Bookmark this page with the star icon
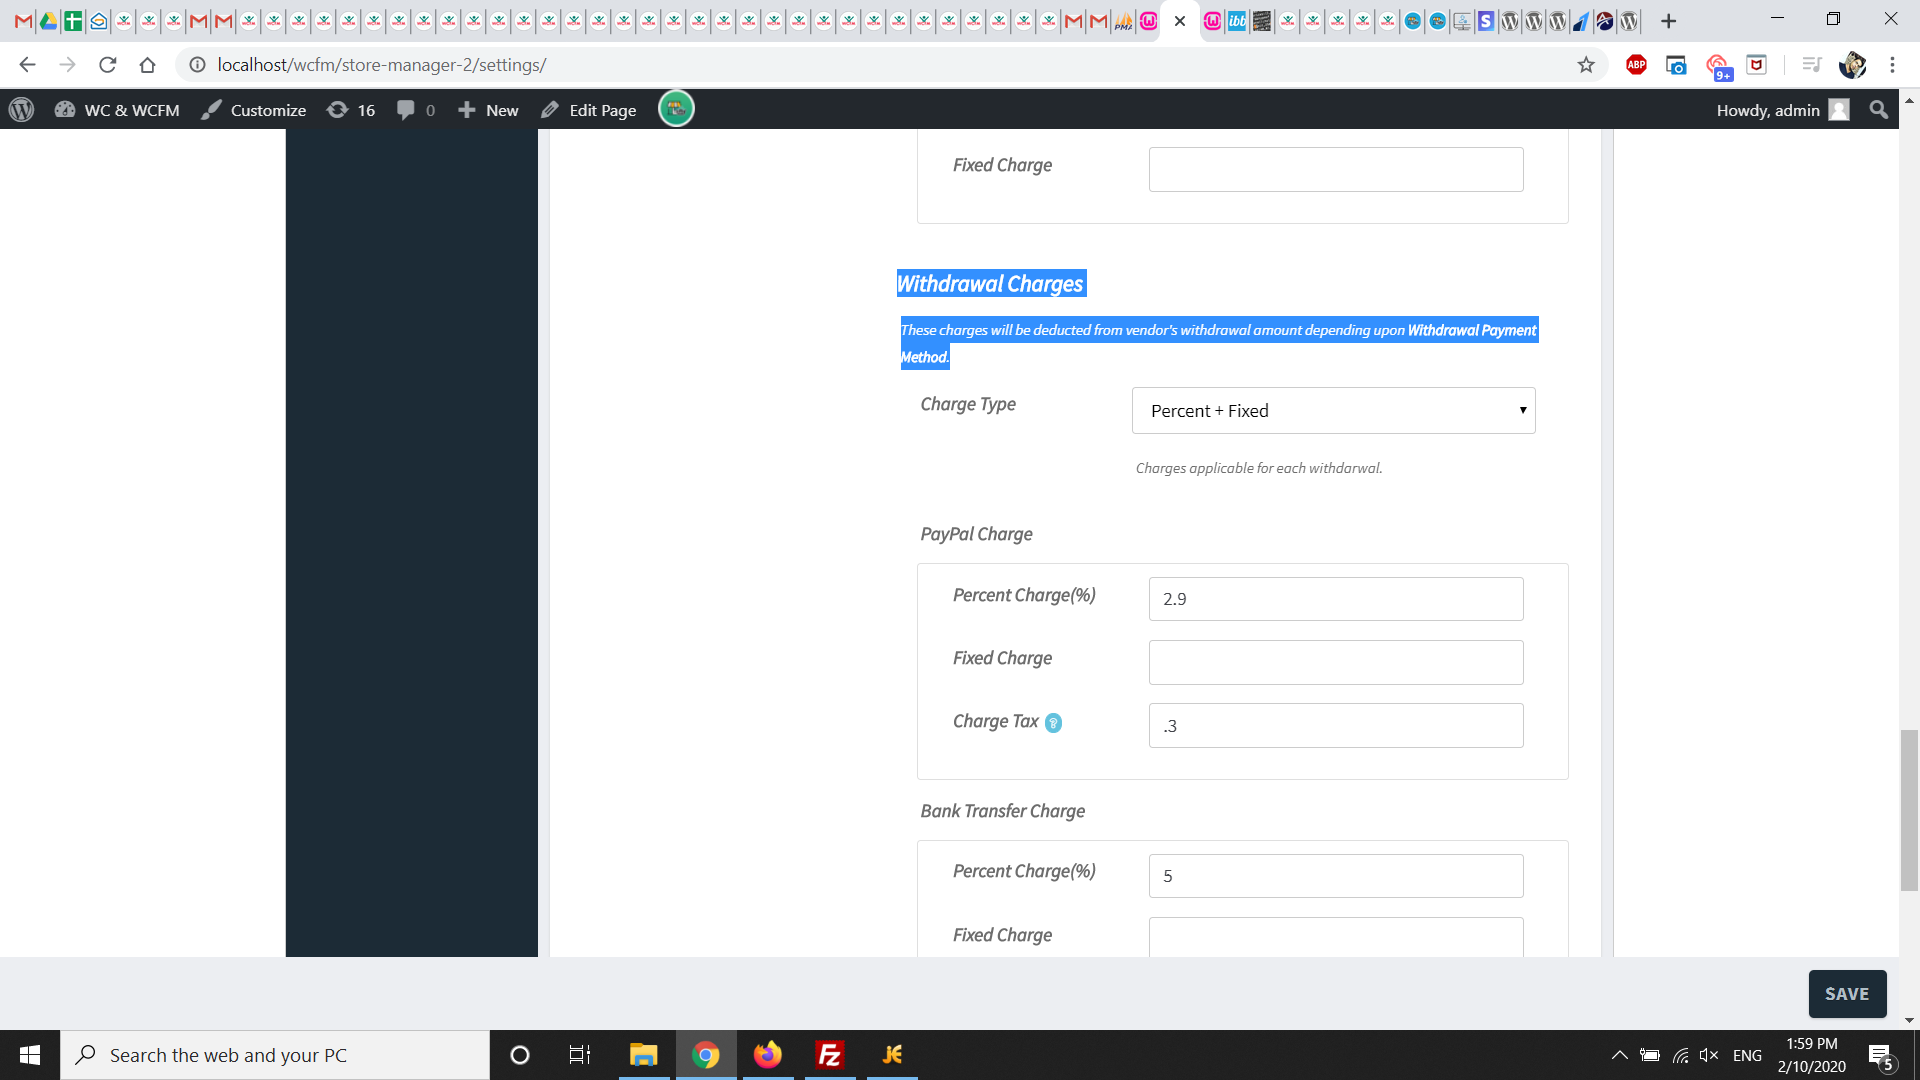This screenshot has height=1080, width=1920. coord(1586,65)
